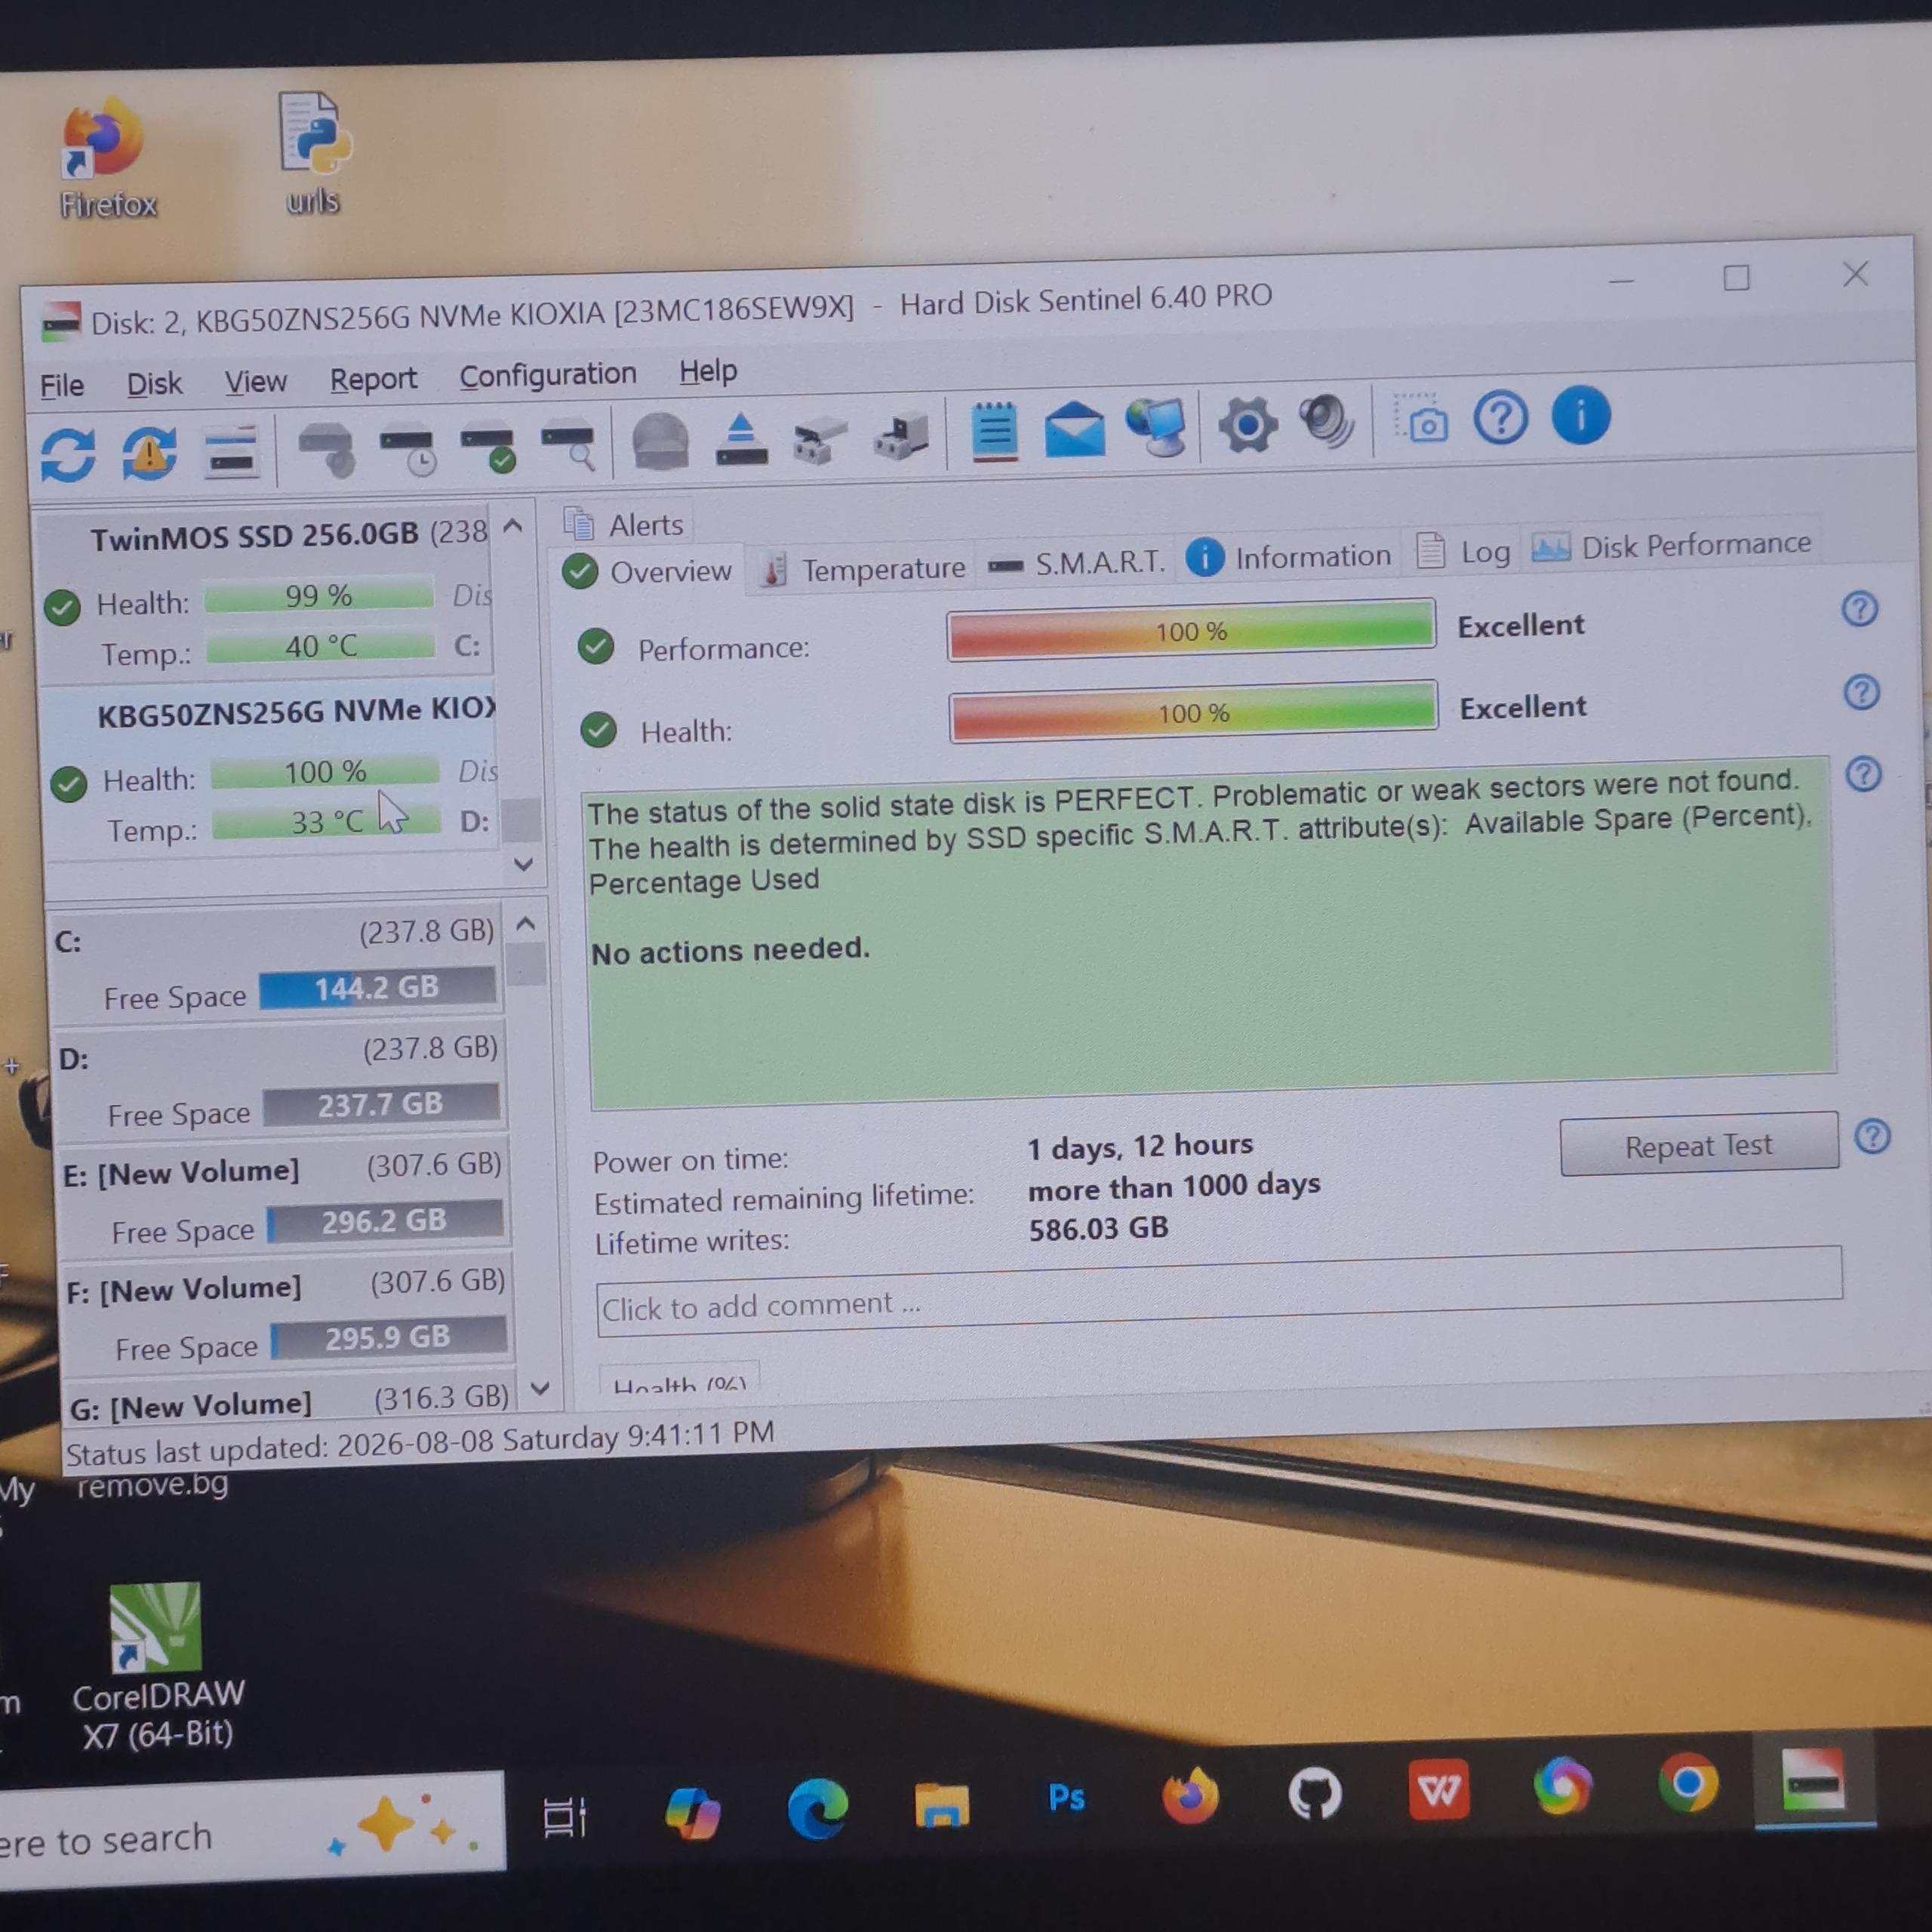Click the solid blue info toolbar icon
1932x1932 pixels.
pyautogui.click(x=1581, y=415)
